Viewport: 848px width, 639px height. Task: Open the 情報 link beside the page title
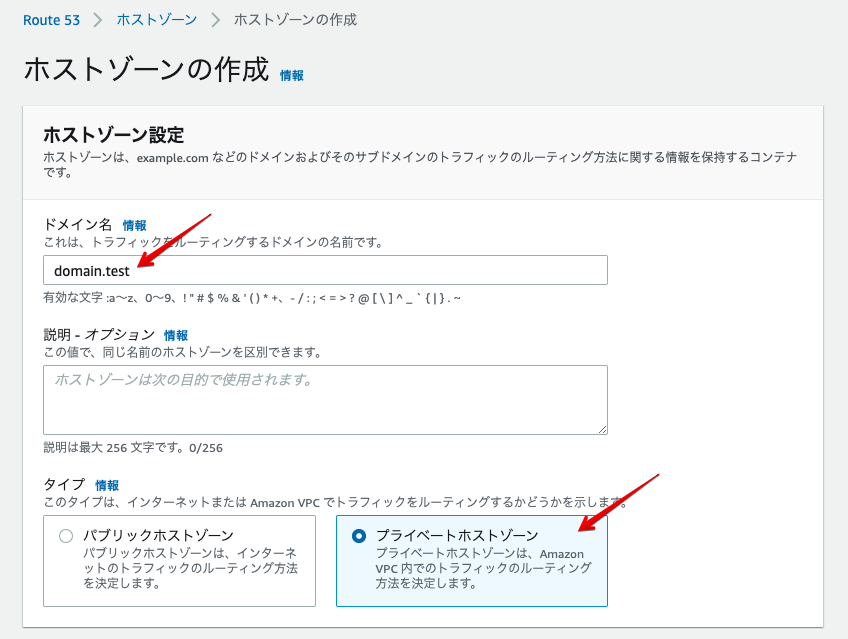pos(293,74)
